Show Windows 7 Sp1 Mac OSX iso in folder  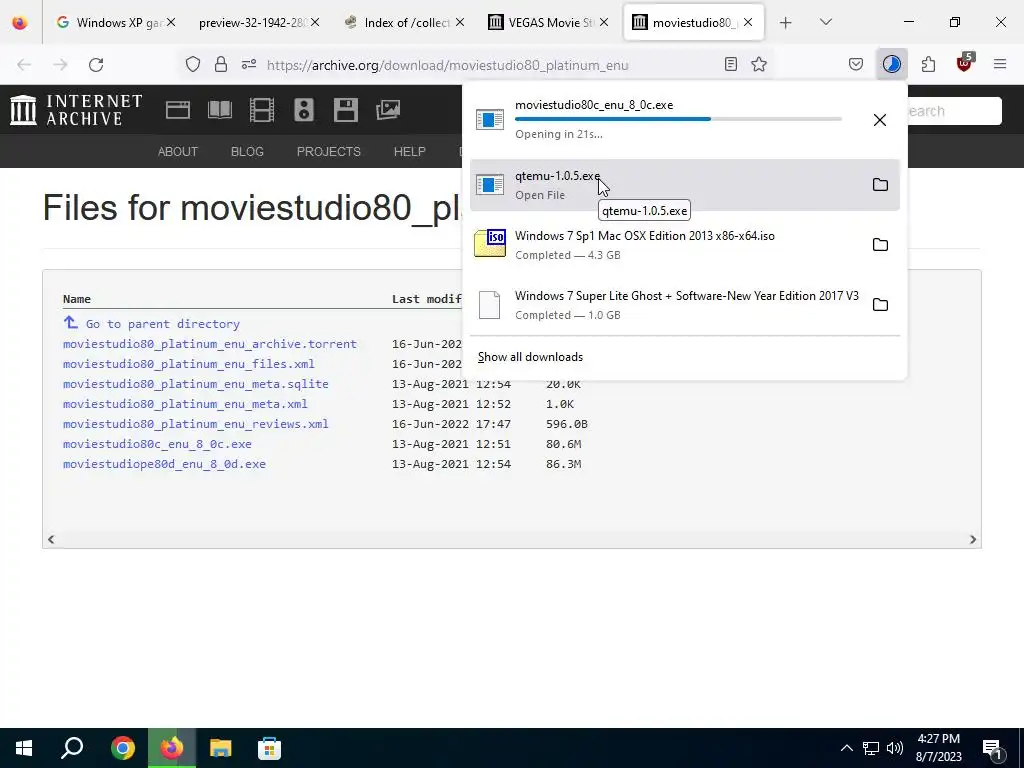[x=880, y=245]
